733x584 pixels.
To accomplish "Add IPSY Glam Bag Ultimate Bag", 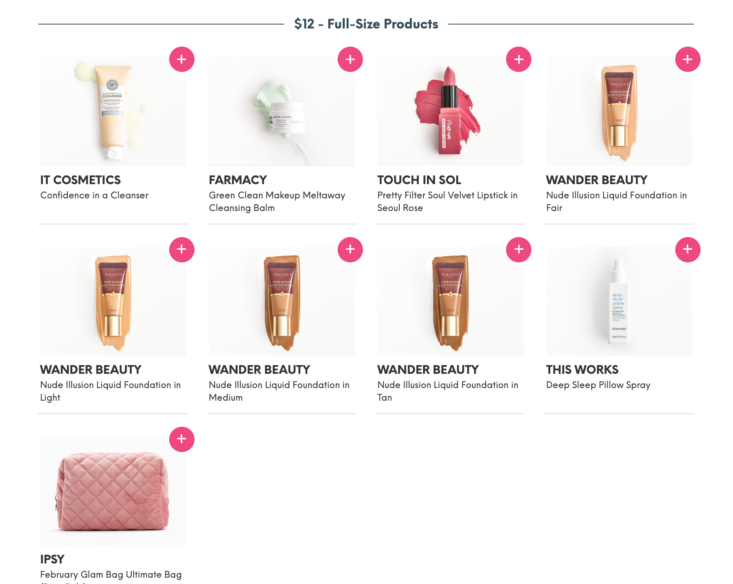I will pos(182,439).
